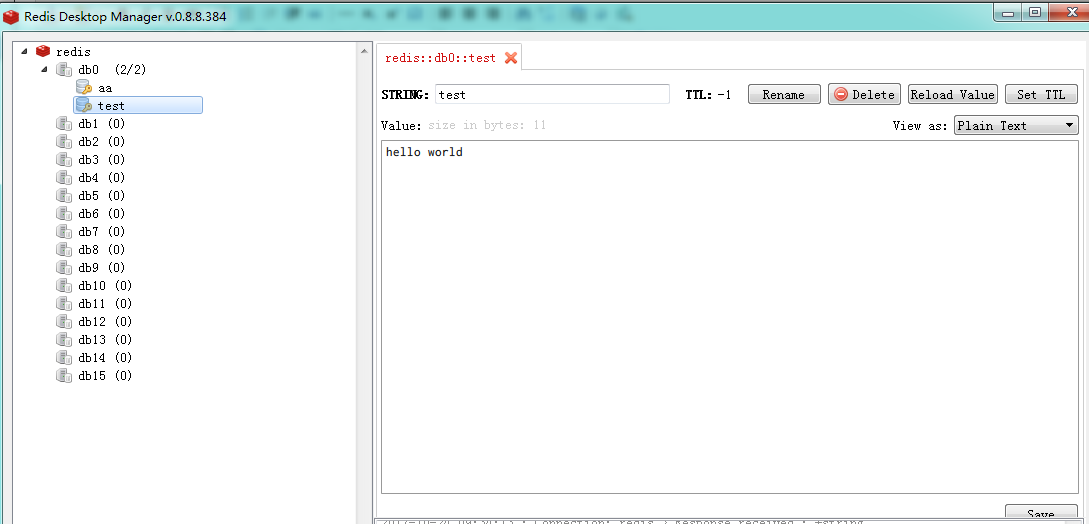The width and height of the screenshot is (1089, 524).
Task: Click the db3 database icon
Action: (65, 160)
